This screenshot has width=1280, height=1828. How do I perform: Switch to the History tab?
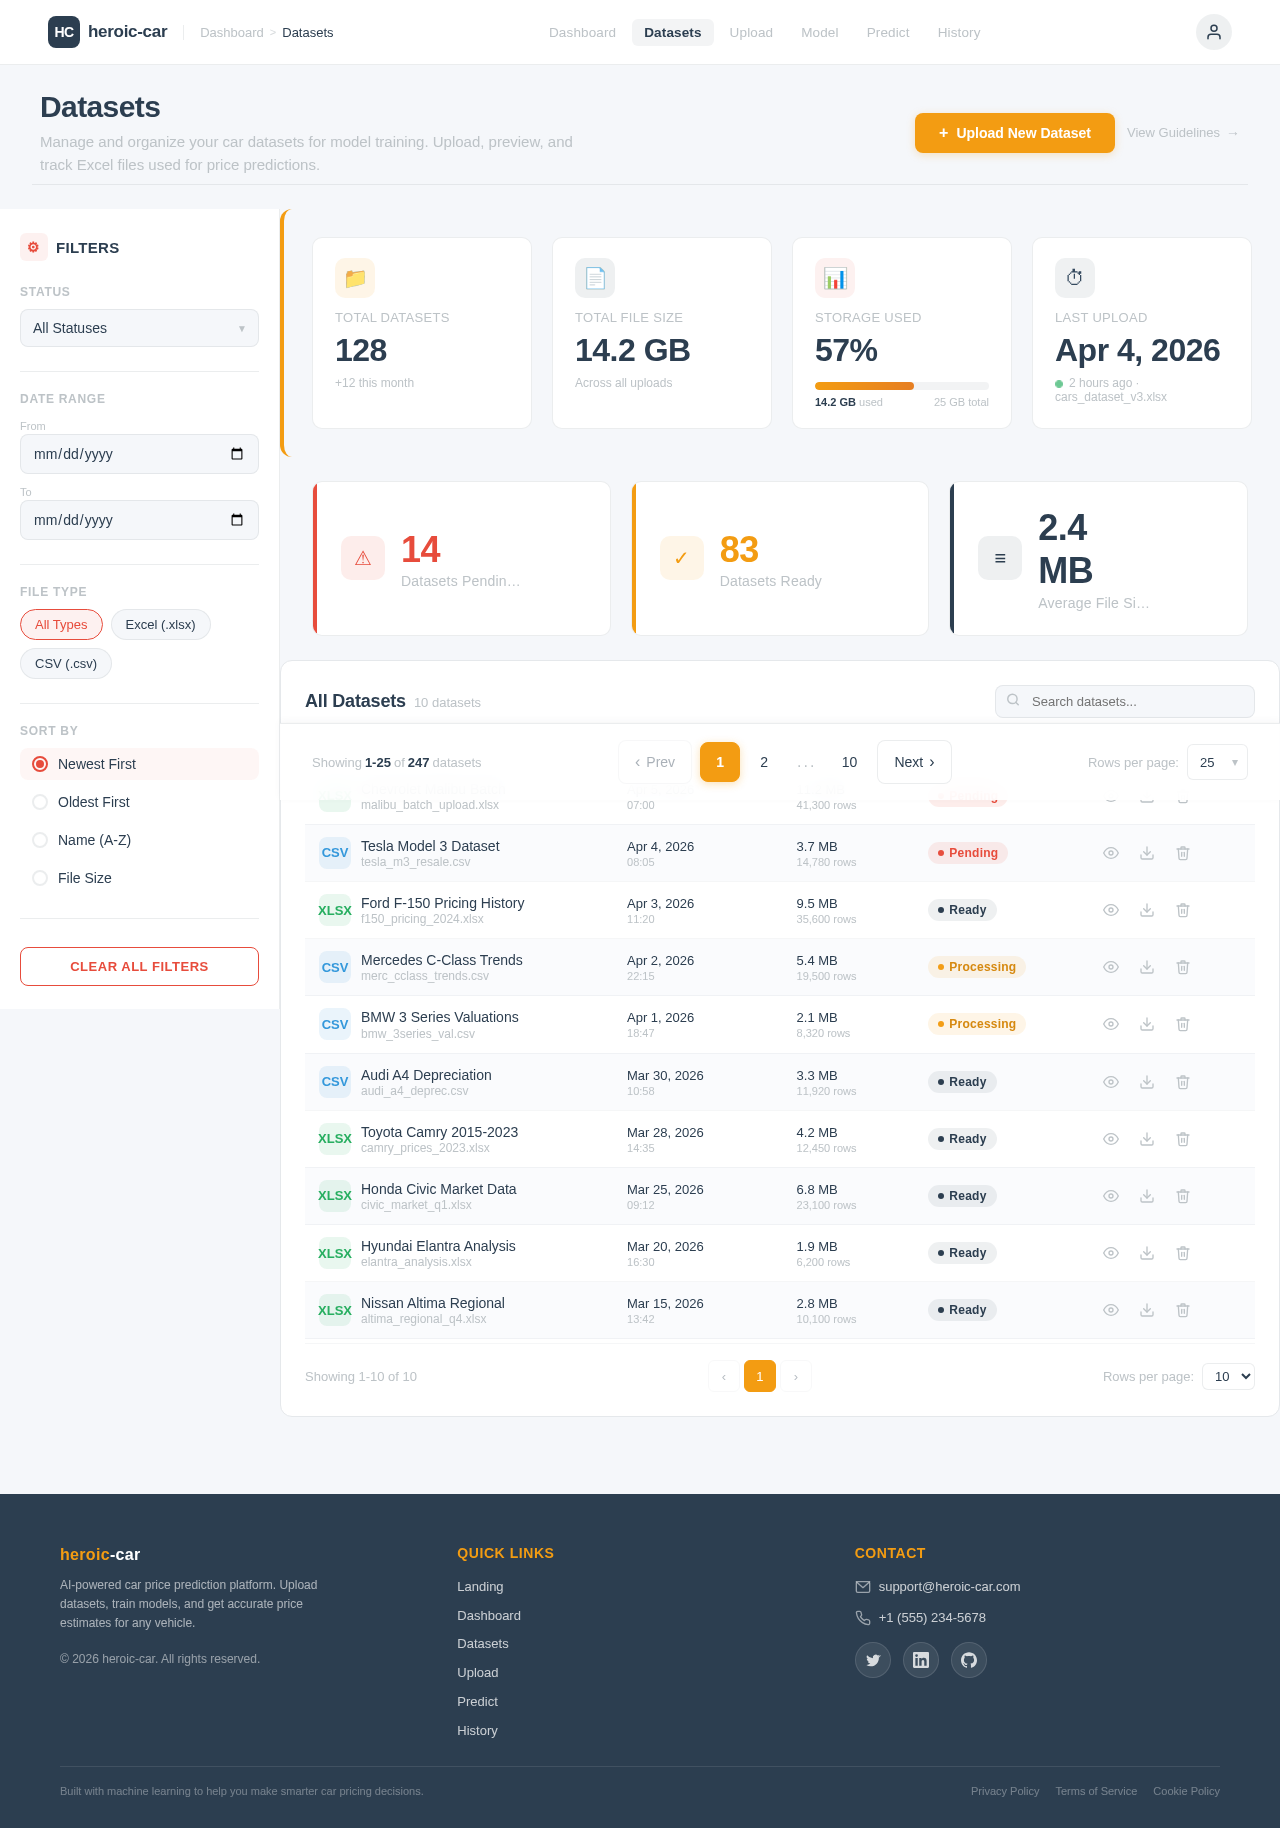coord(959,33)
